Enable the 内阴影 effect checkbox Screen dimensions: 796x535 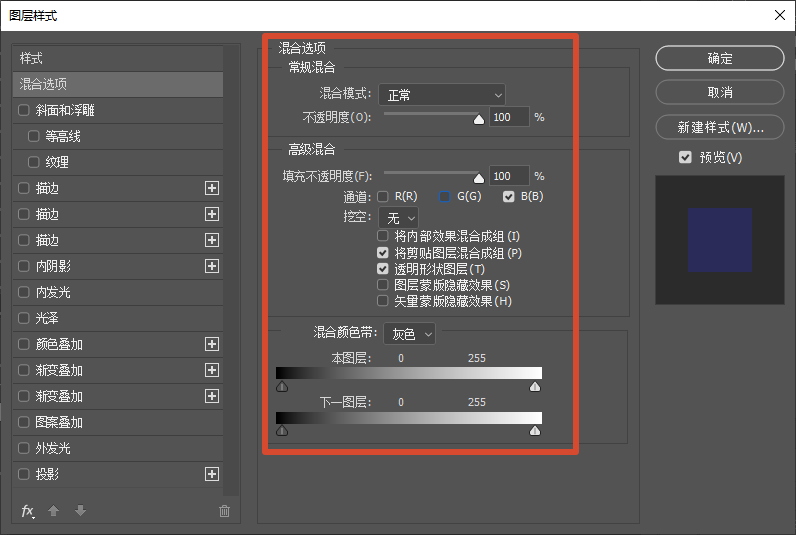[24, 266]
